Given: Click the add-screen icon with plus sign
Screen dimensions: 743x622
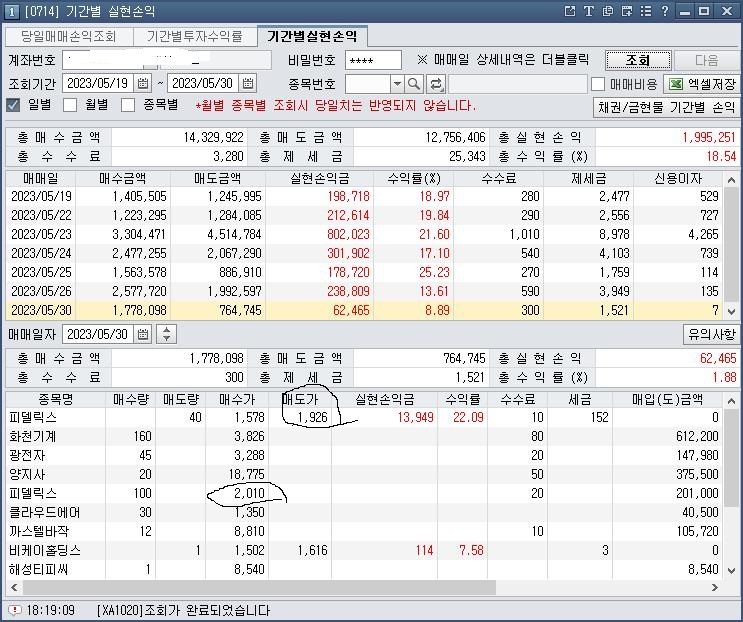Looking at the screenshot, I should (x=626, y=11).
